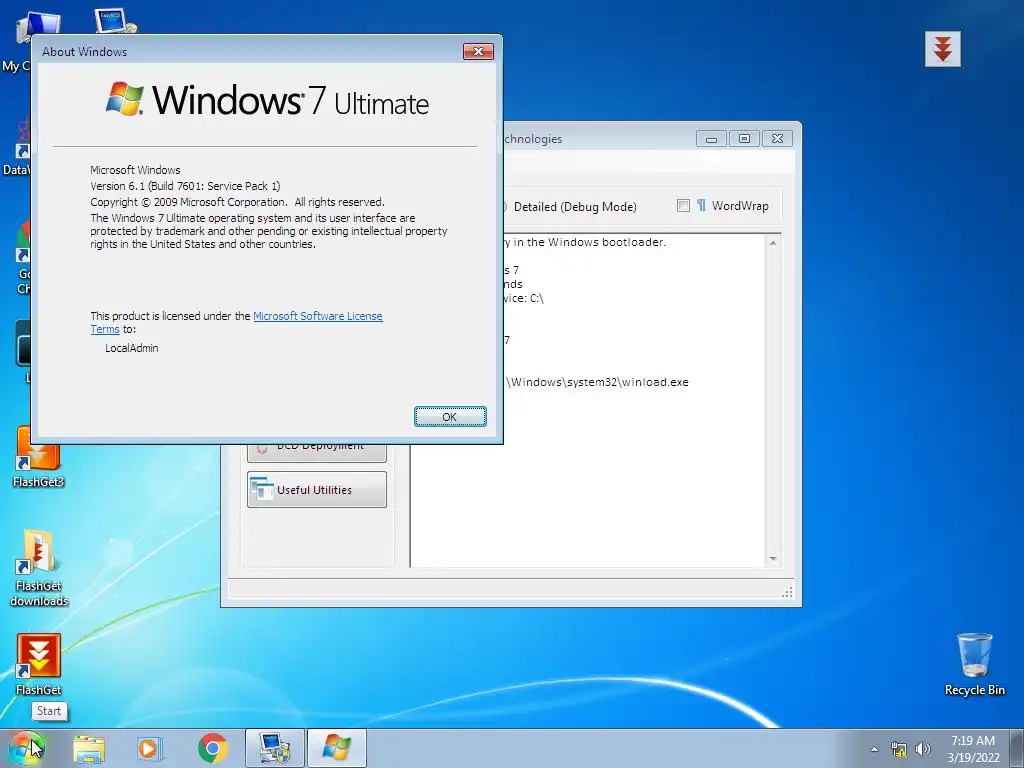Viewport: 1024px width, 768px height.
Task: Open the network tray icon
Action: 899,749
